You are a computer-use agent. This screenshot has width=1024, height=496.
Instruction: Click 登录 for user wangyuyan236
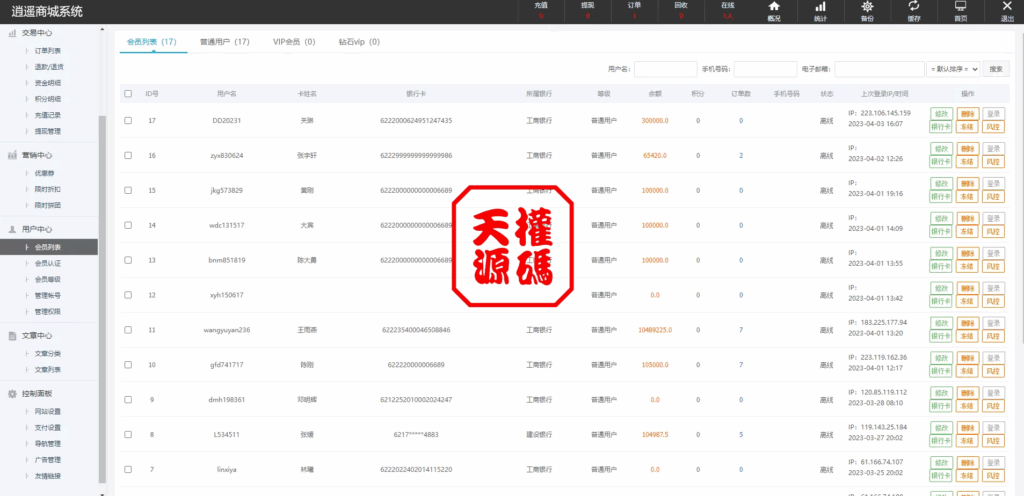pos(993,323)
